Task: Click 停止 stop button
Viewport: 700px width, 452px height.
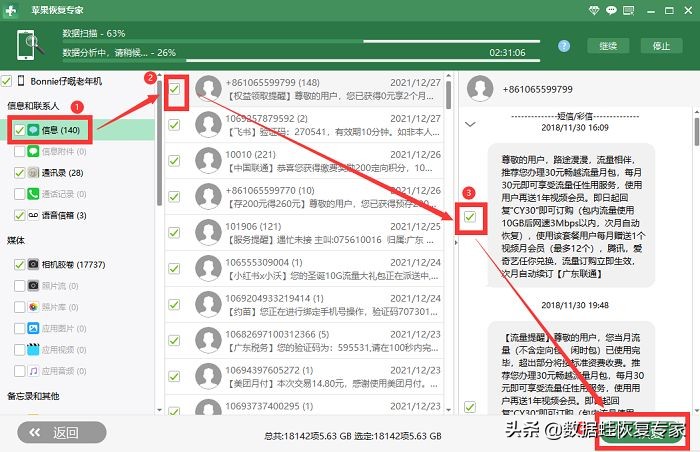Action: pyautogui.click(x=661, y=46)
